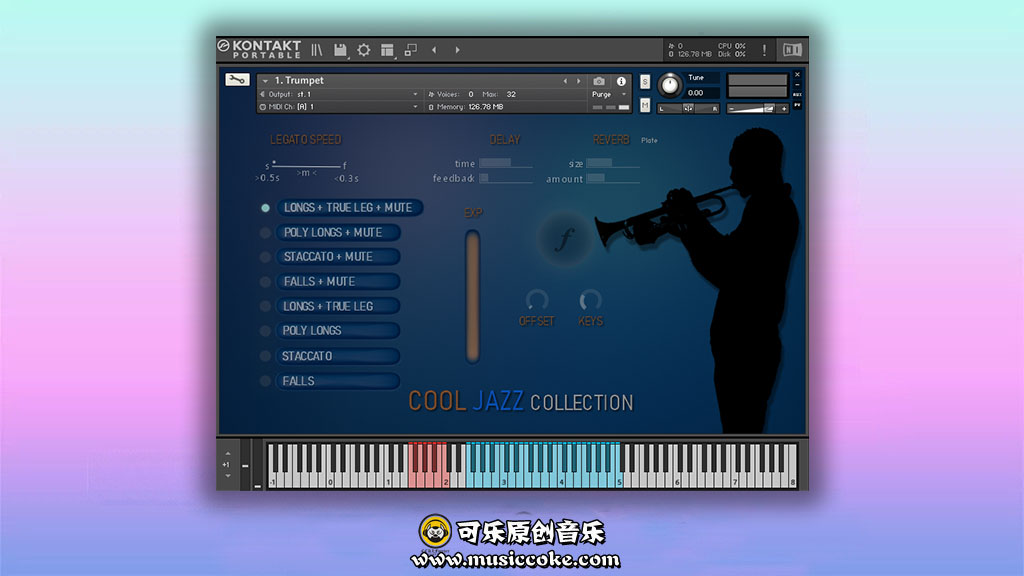Click the LONGS + TRUE LEG button
Screen dimensions: 1024x576
tap(338, 306)
